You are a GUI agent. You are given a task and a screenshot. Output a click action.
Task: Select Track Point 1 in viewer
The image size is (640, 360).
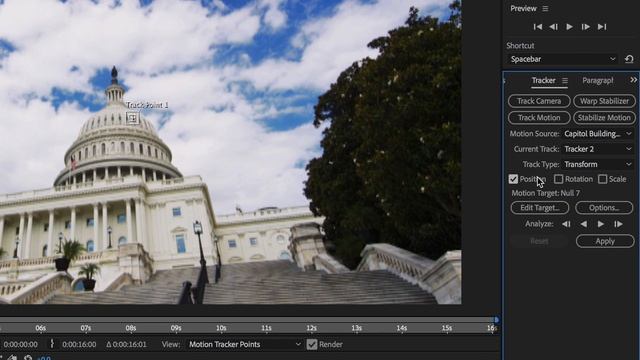pyautogui.click(x=132, y=118)
